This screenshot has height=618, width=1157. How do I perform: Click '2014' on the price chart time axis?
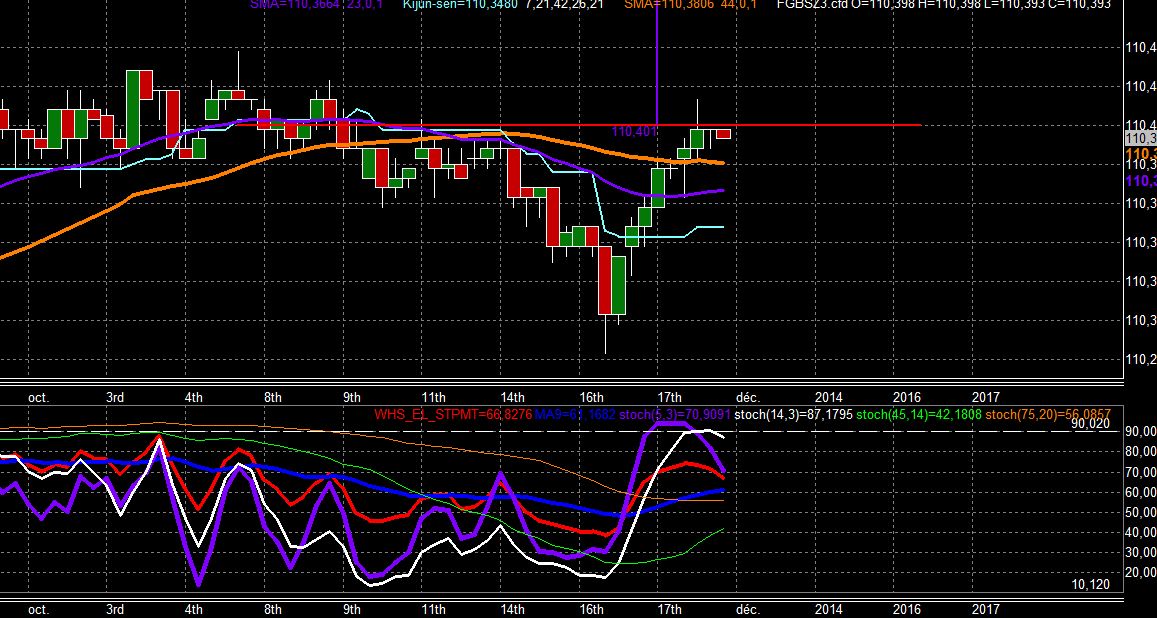(x=828, y=397)
